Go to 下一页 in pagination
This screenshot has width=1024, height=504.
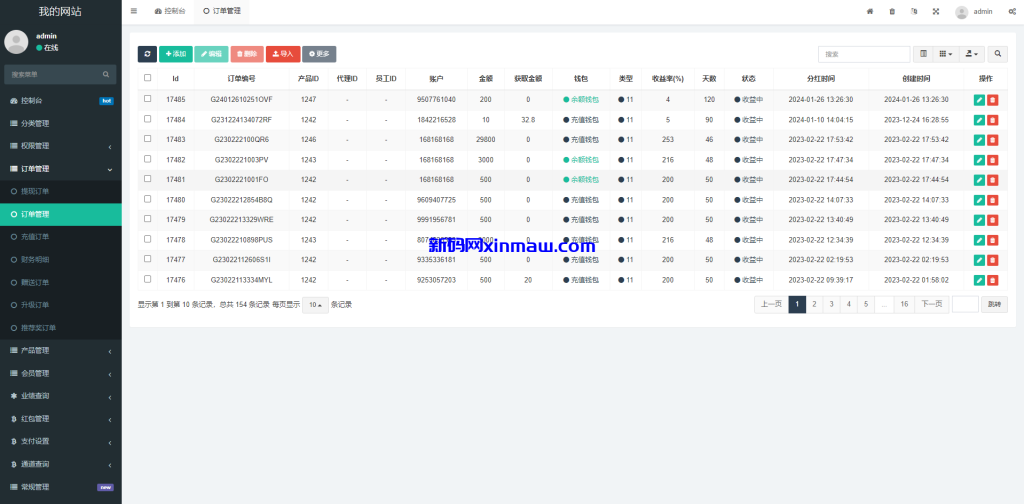931,304
